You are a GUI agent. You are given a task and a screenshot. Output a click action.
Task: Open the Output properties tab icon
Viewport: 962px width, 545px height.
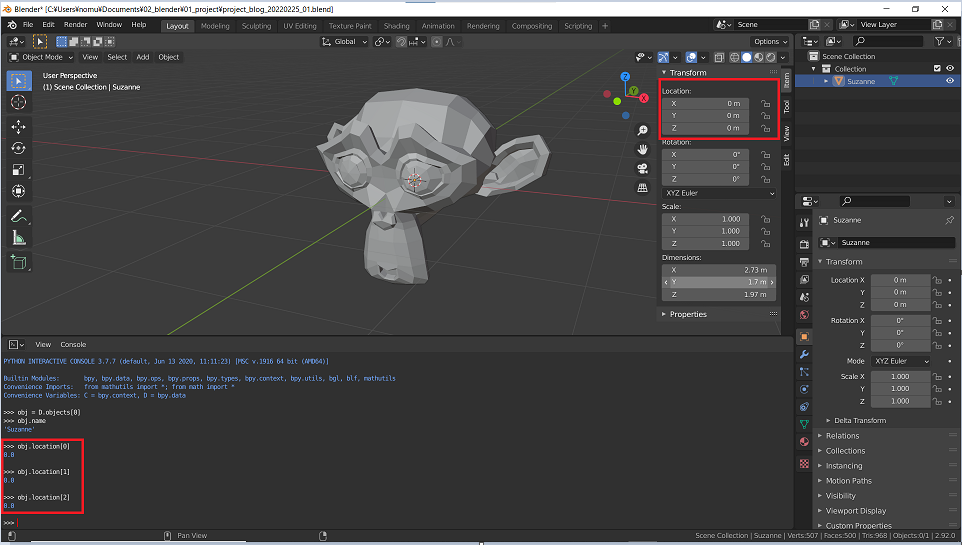(x=804, y=262)
